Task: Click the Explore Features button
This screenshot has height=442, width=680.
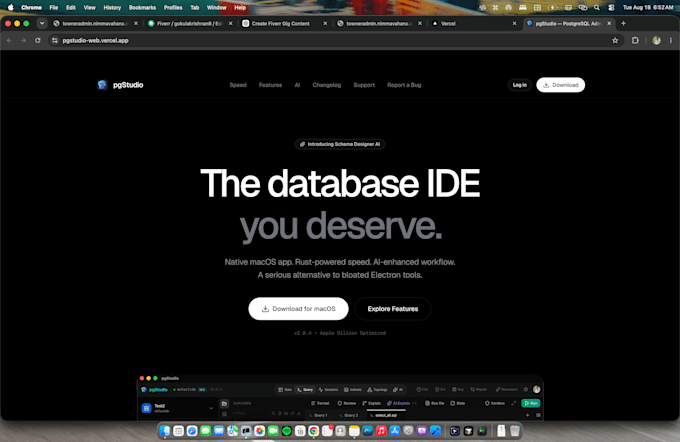Action: tap(393, 309)
